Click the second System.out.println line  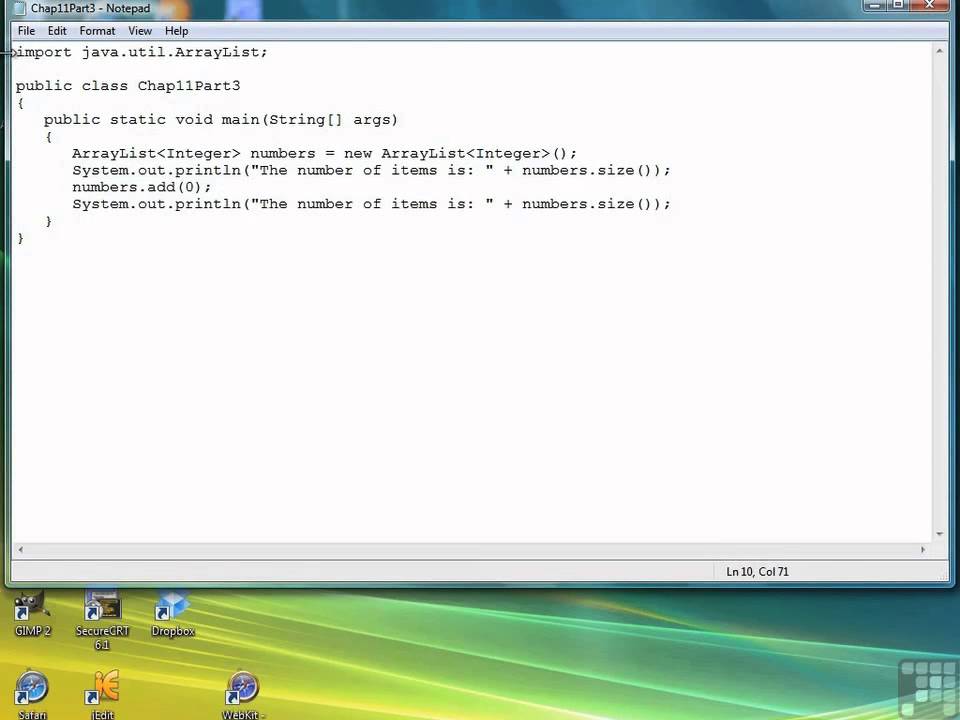pos(372,204)
